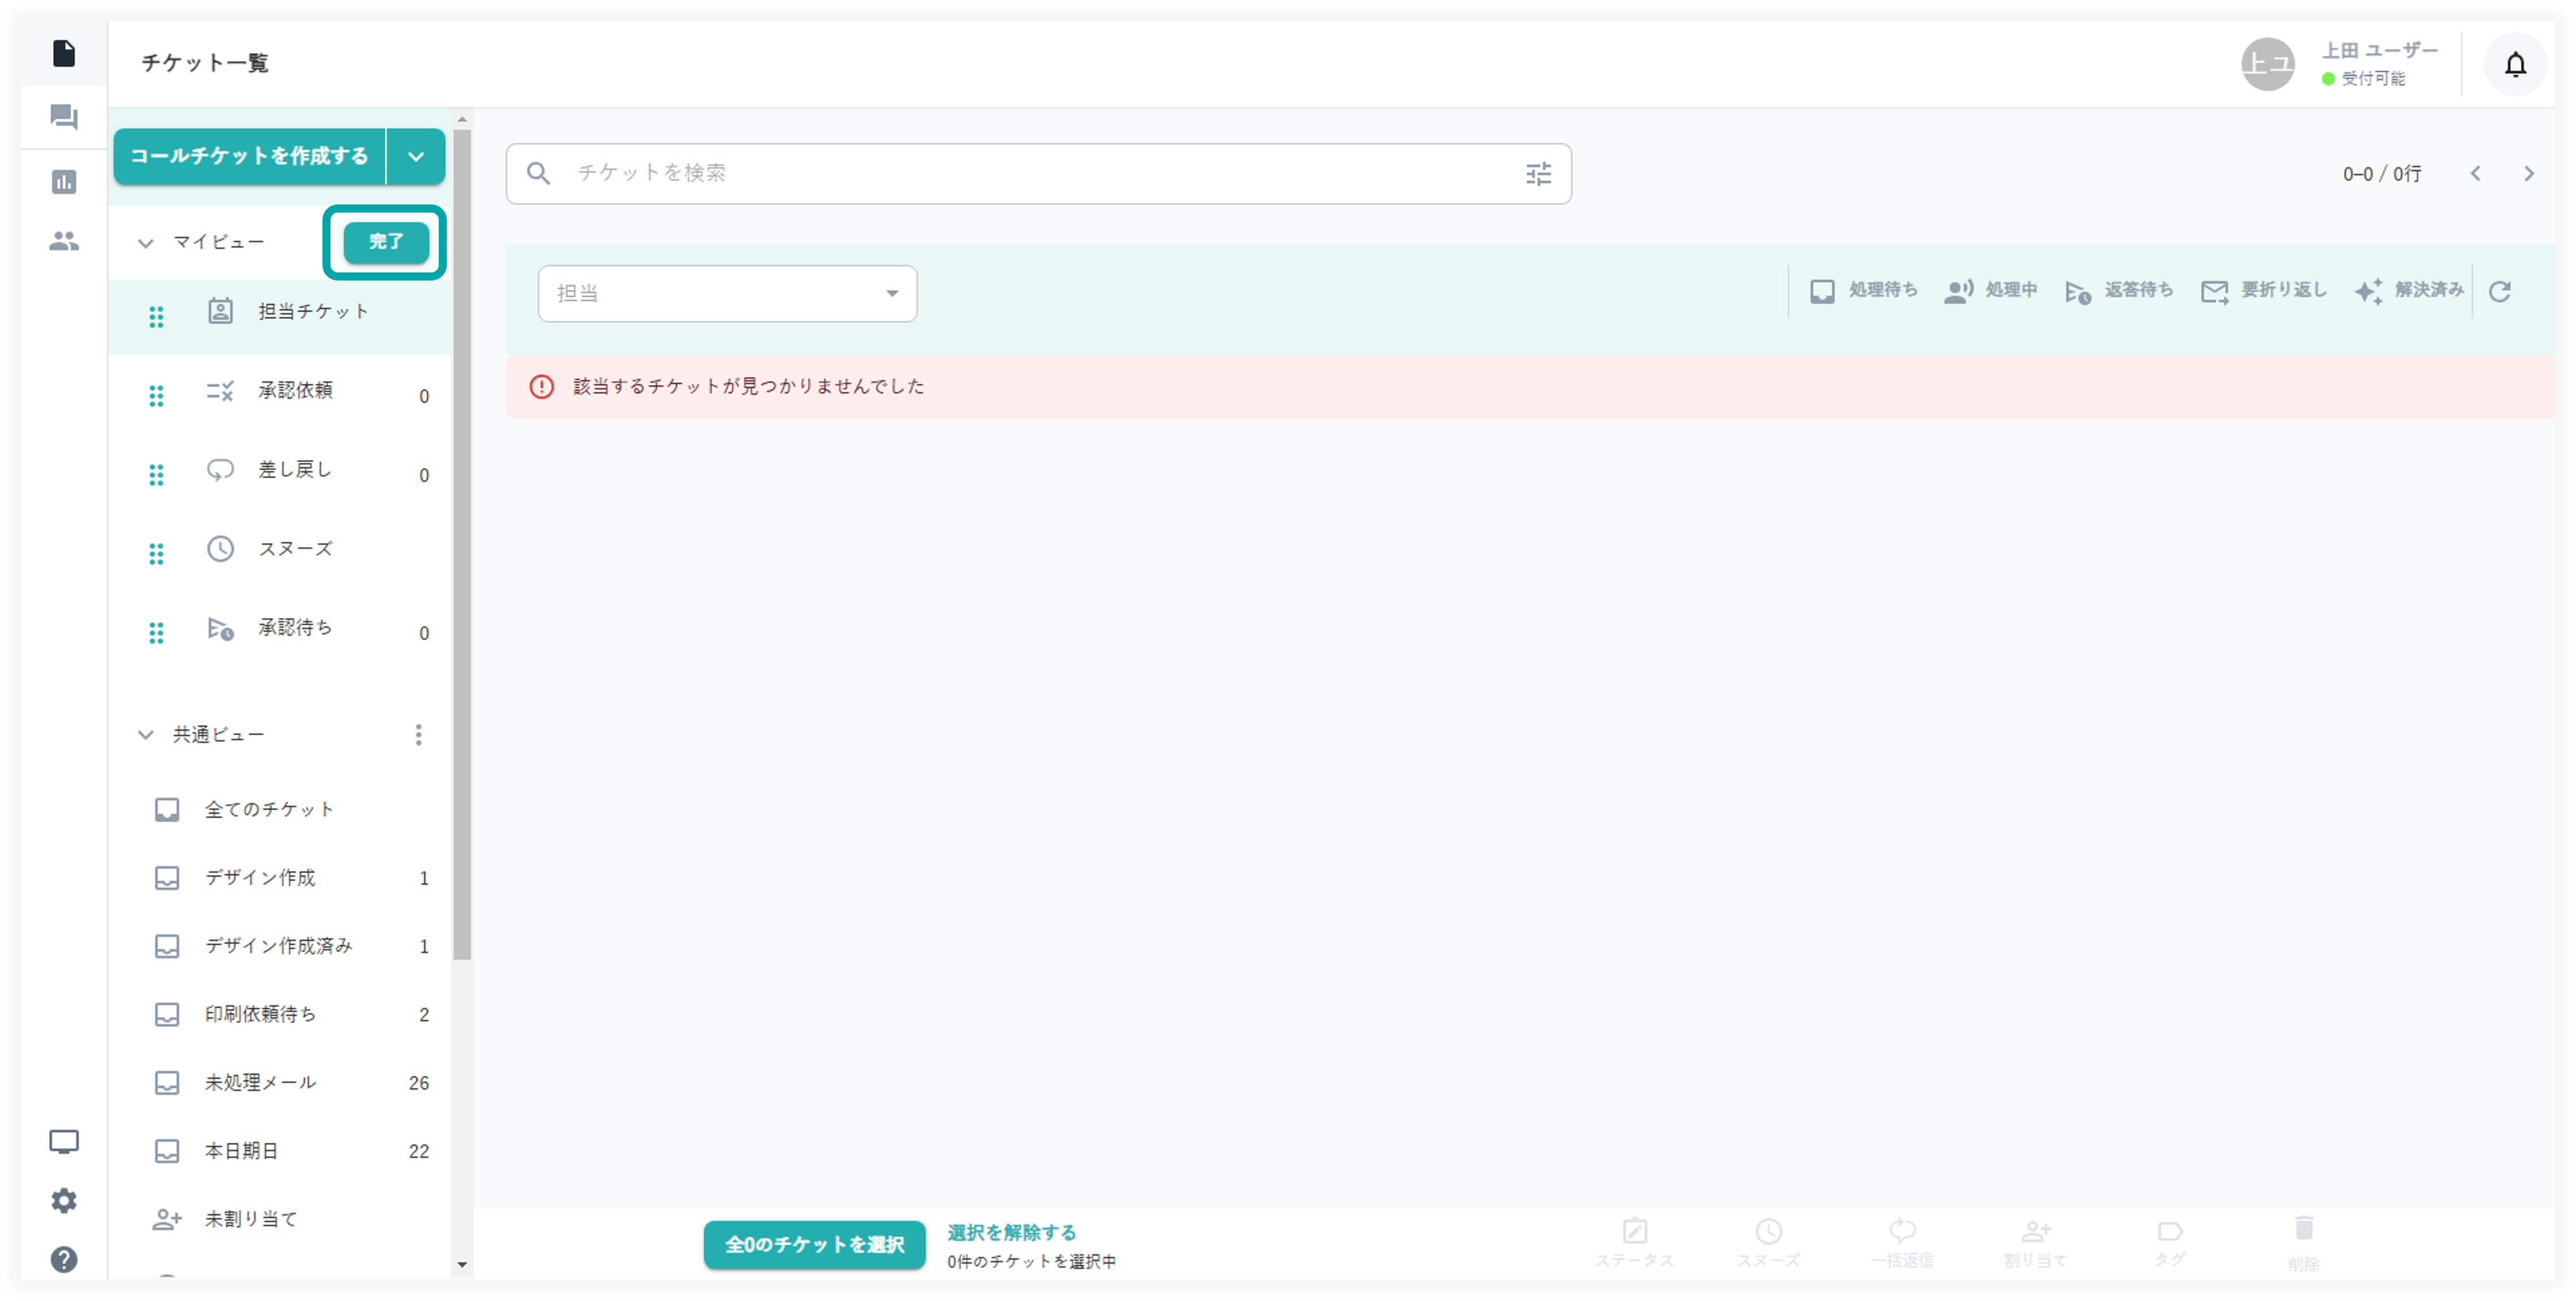
Task: Open the 担当 dropdown
Action: point(727,293)
